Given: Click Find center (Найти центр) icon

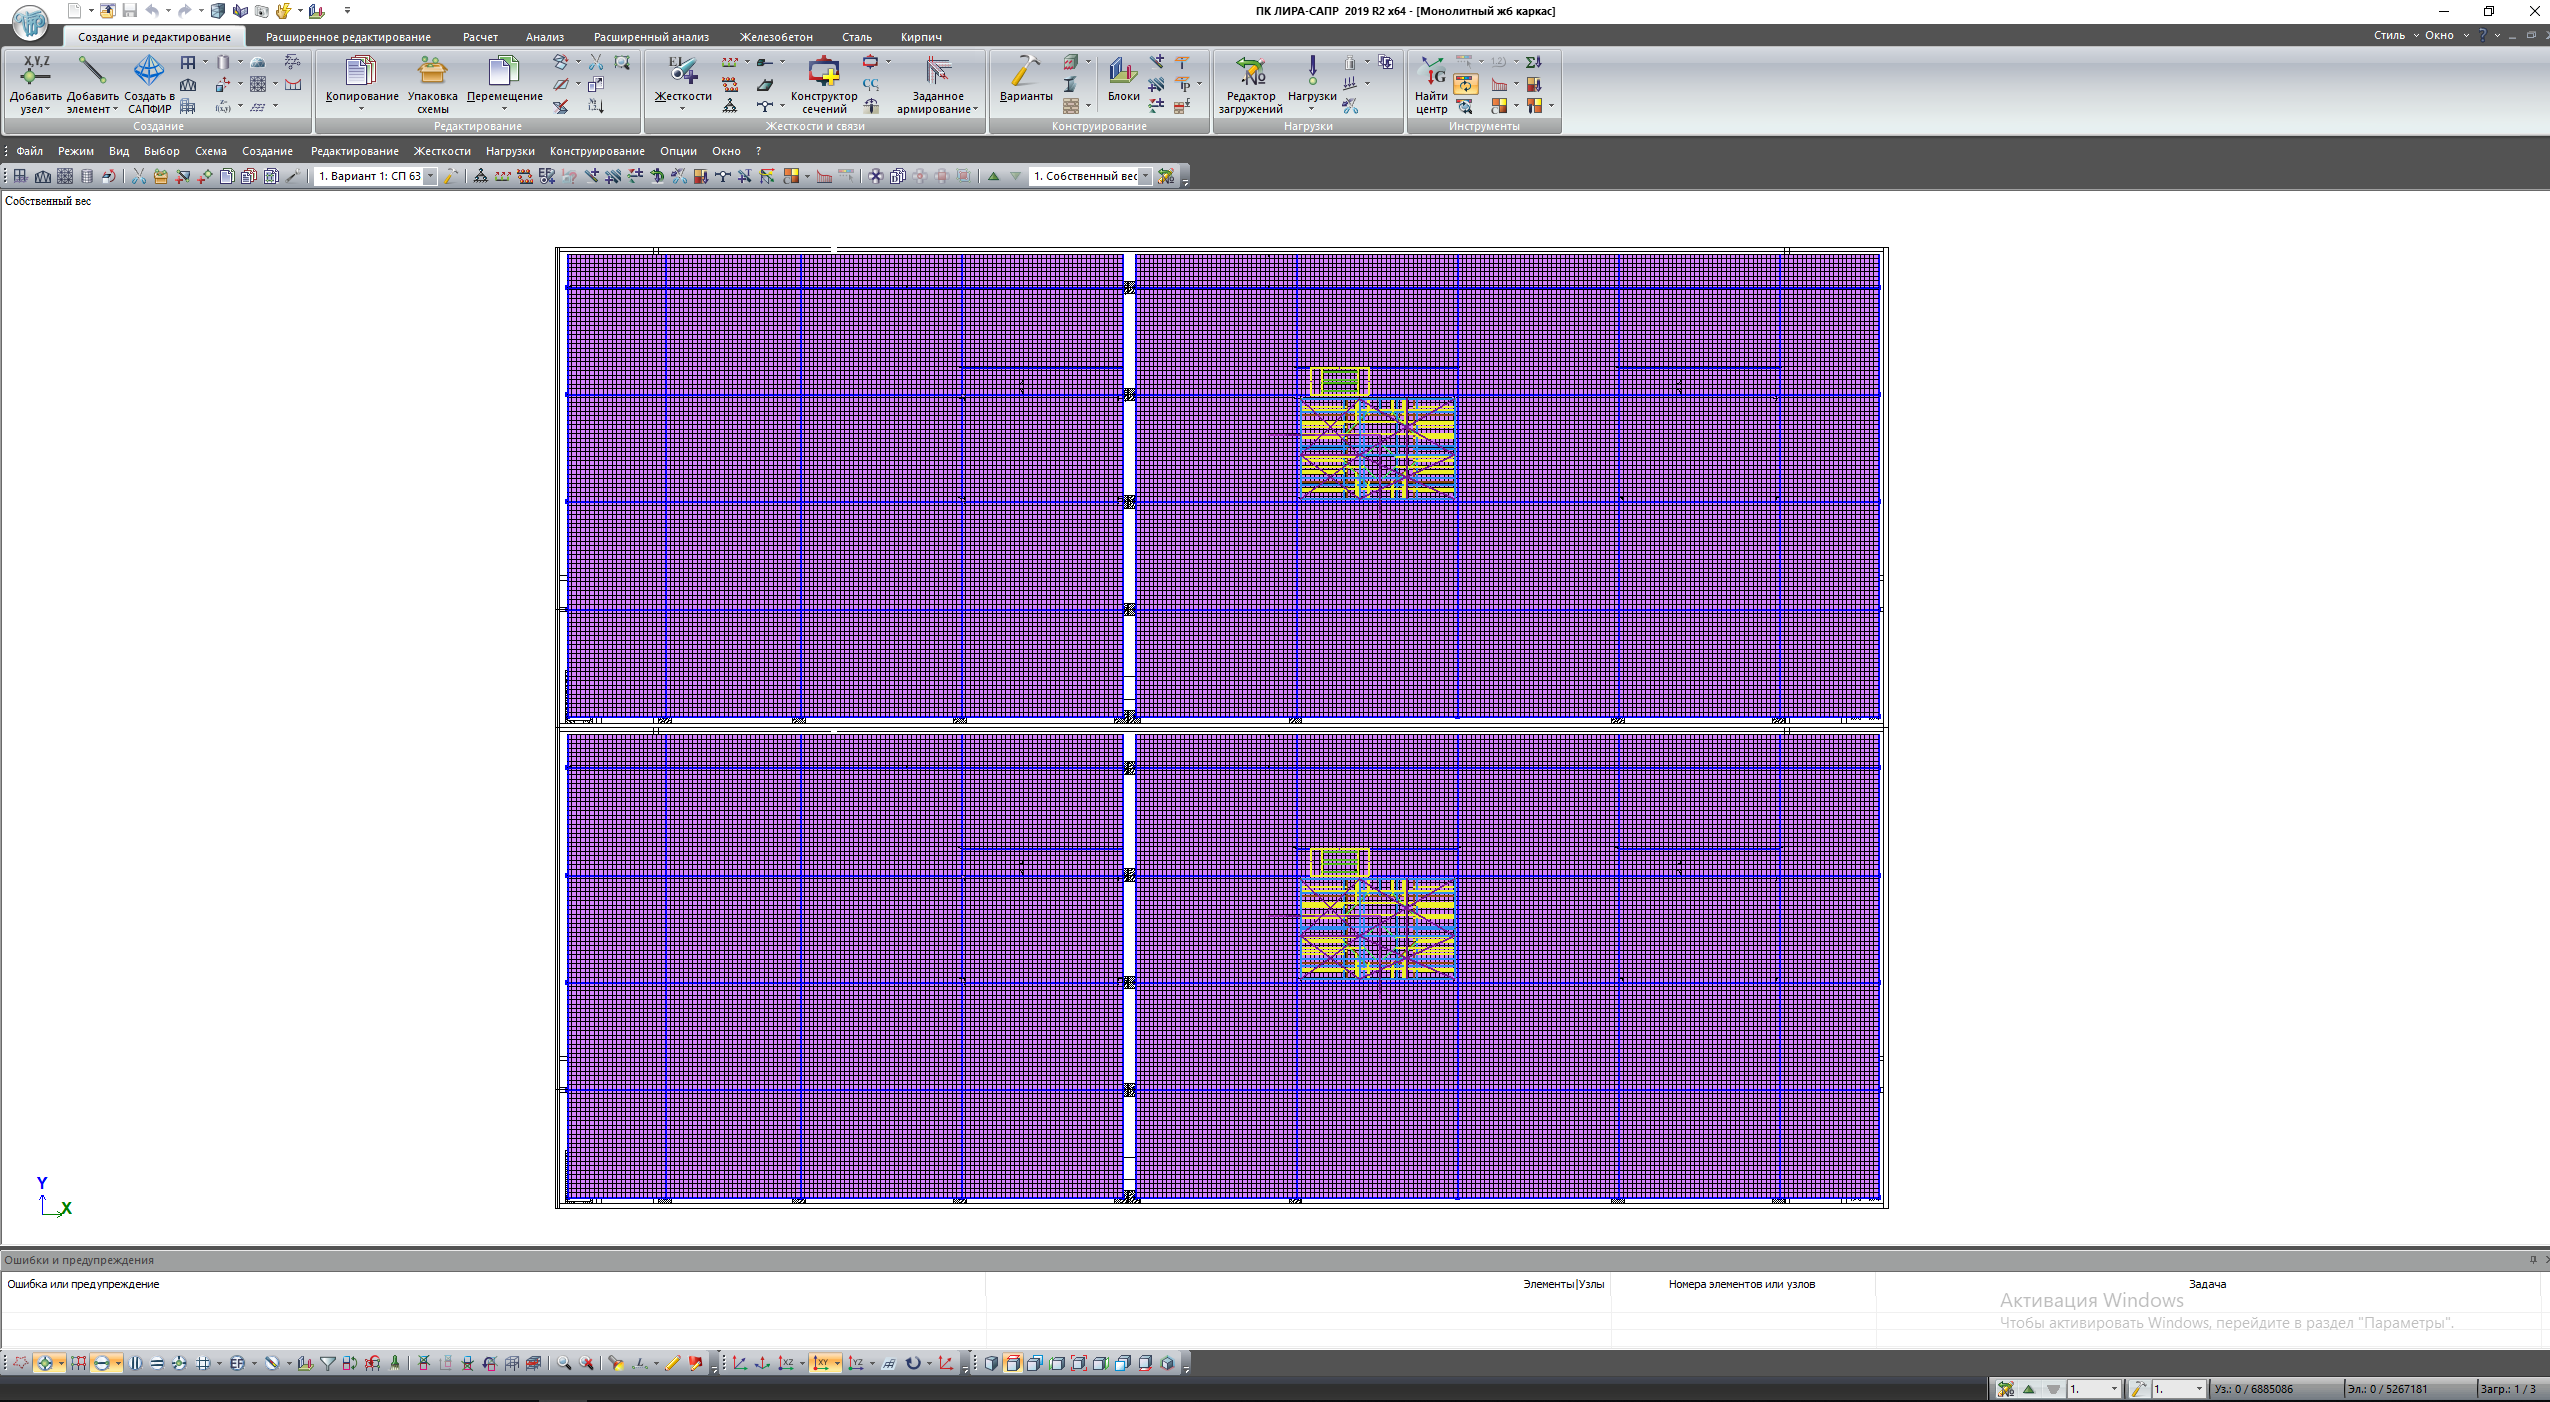Looking at the screenshot, I should coord(1431,72).
